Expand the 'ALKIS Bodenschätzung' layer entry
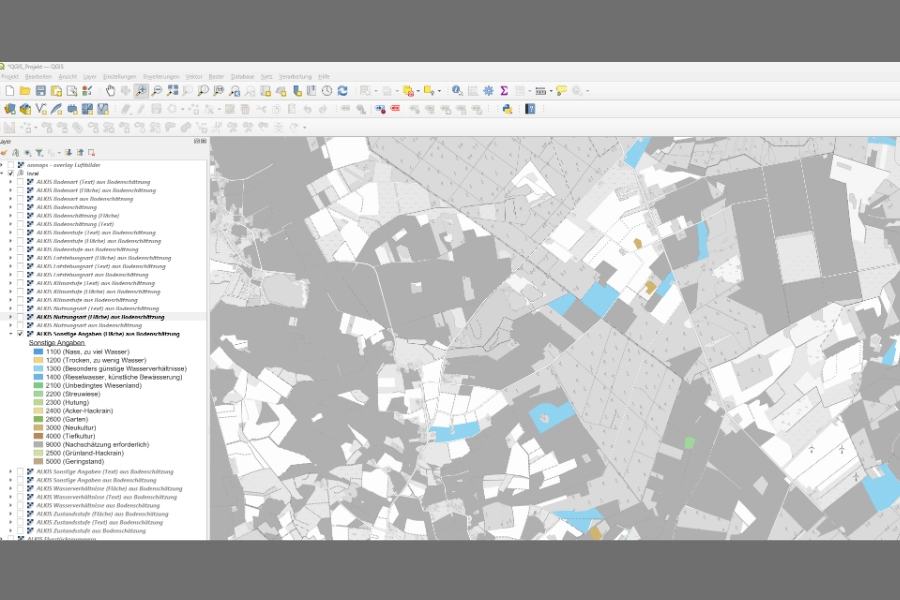Screen dimensions: 900x600 coord(10,207)
